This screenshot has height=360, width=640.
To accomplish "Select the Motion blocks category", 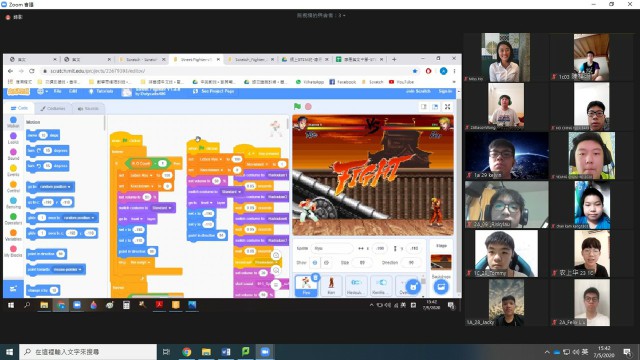I will [13, 122].
